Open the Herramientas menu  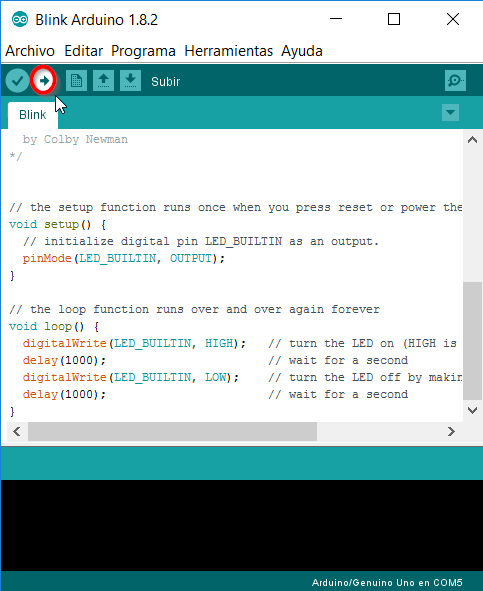(x=228, y=51)
